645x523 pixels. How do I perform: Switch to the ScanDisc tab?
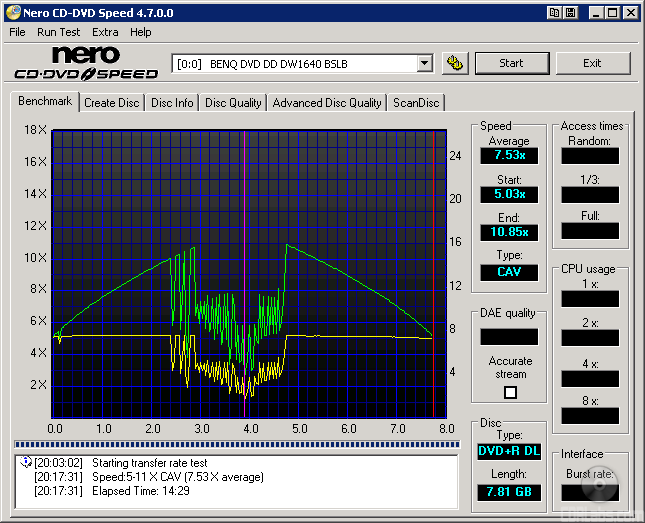pos(416,102)
